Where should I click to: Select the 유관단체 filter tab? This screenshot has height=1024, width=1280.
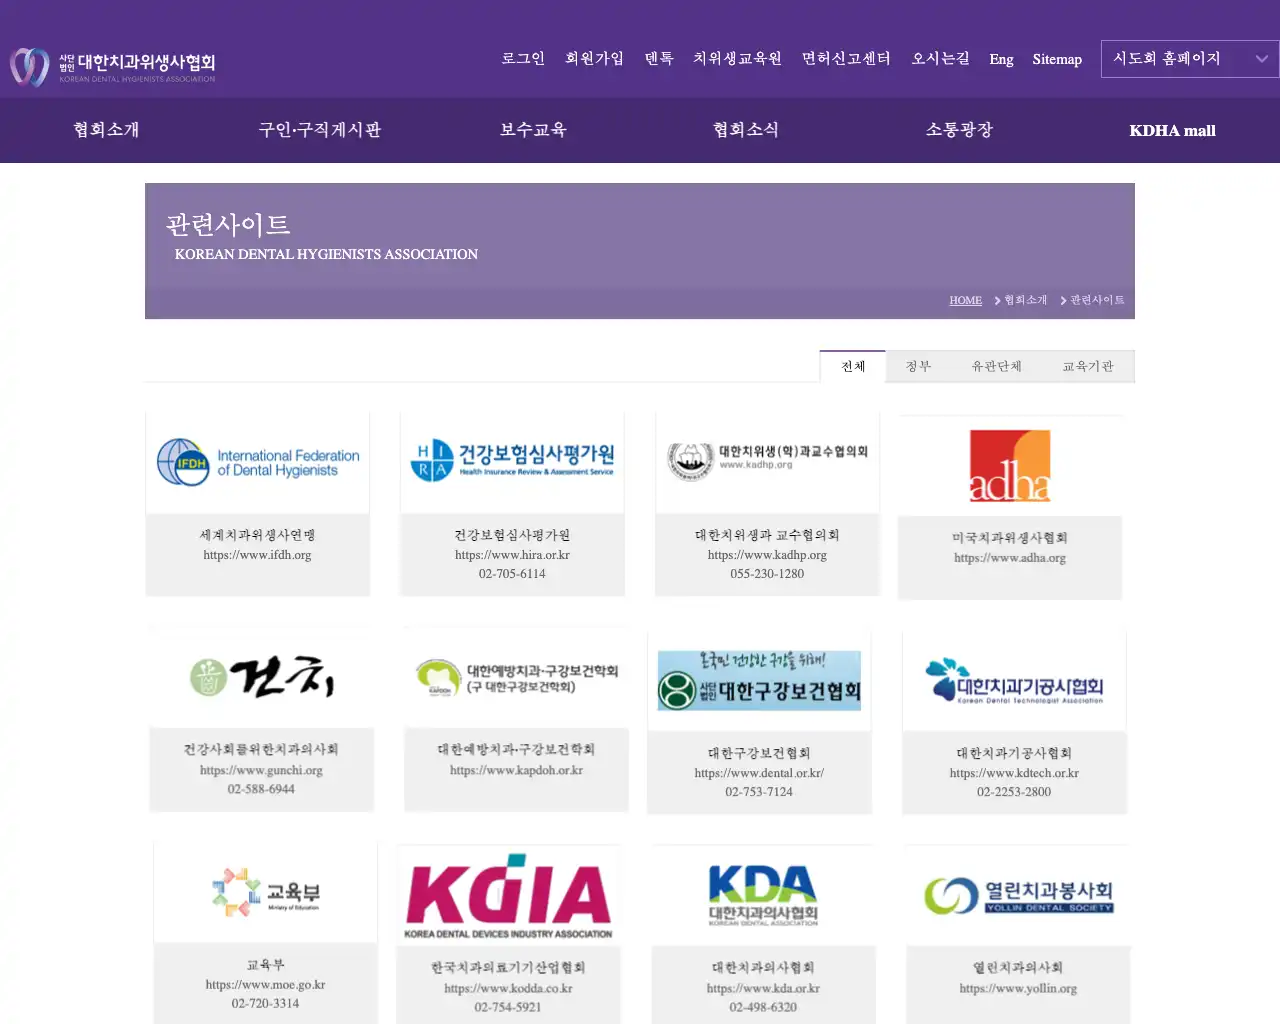pos(997,366)
